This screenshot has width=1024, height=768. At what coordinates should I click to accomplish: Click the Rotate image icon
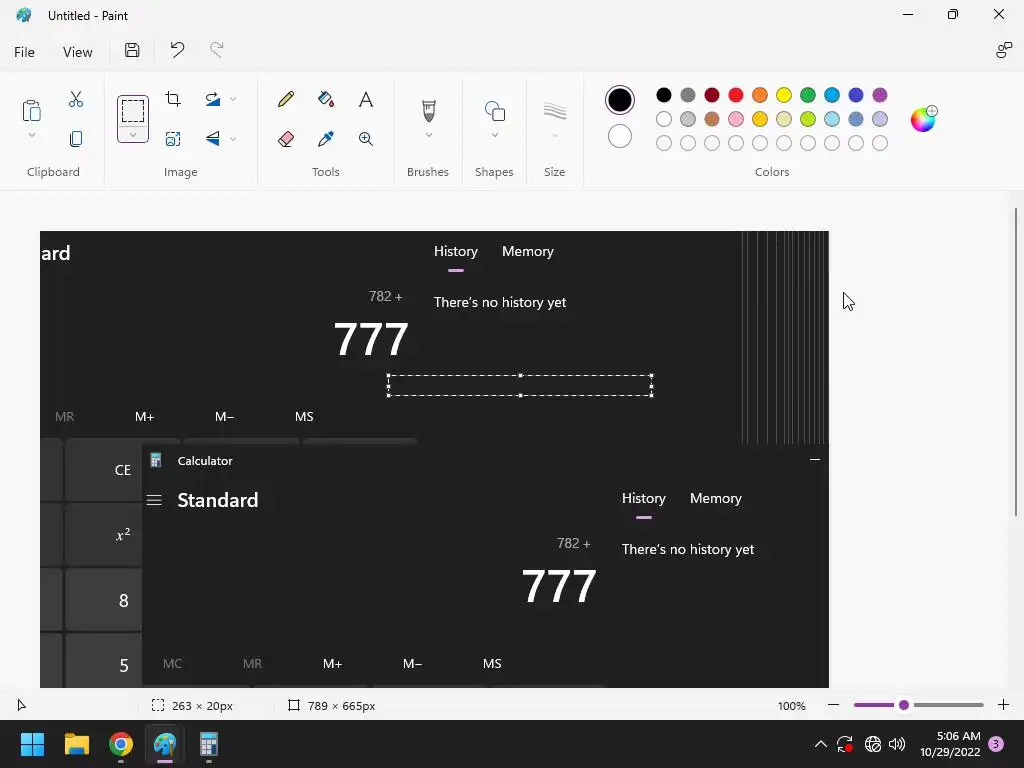[213, 99]
